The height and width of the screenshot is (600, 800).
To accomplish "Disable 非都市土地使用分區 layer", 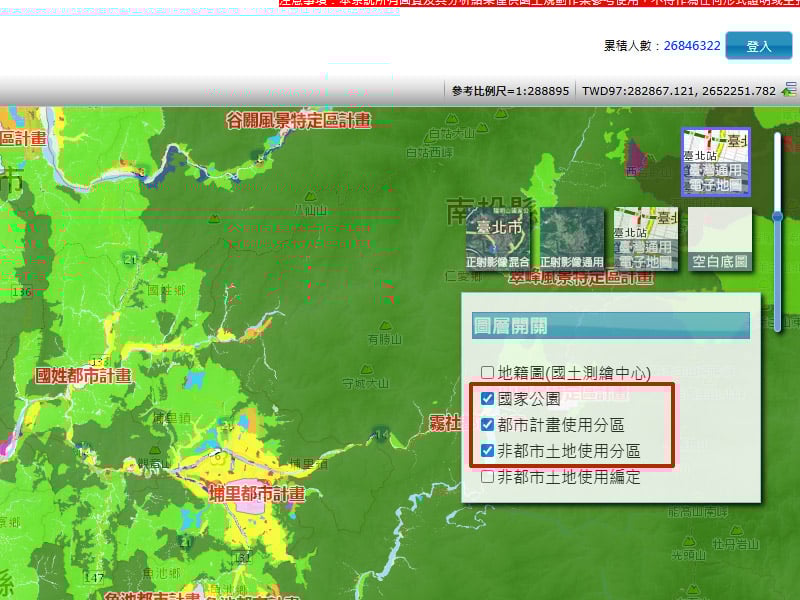I will point(487,451).
